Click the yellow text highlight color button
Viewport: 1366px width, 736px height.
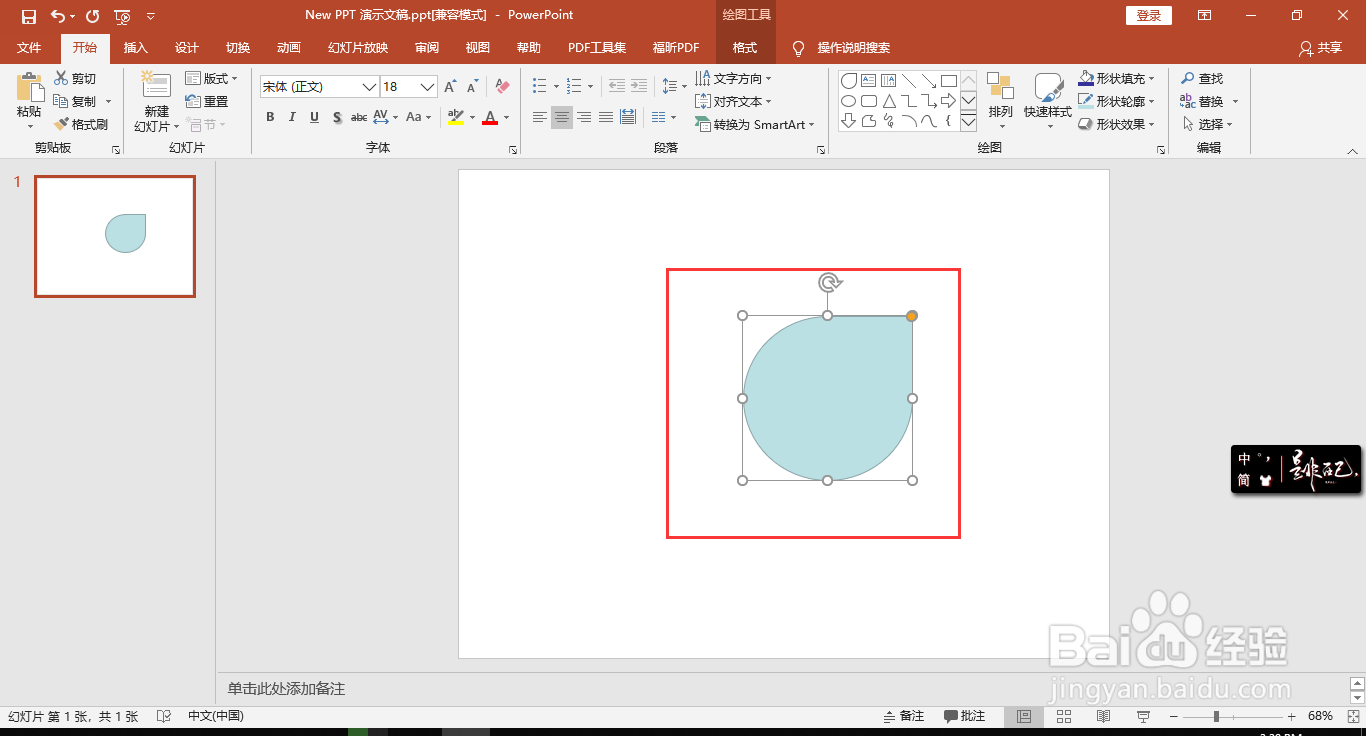pyautogui.click(x=455, y=118)
